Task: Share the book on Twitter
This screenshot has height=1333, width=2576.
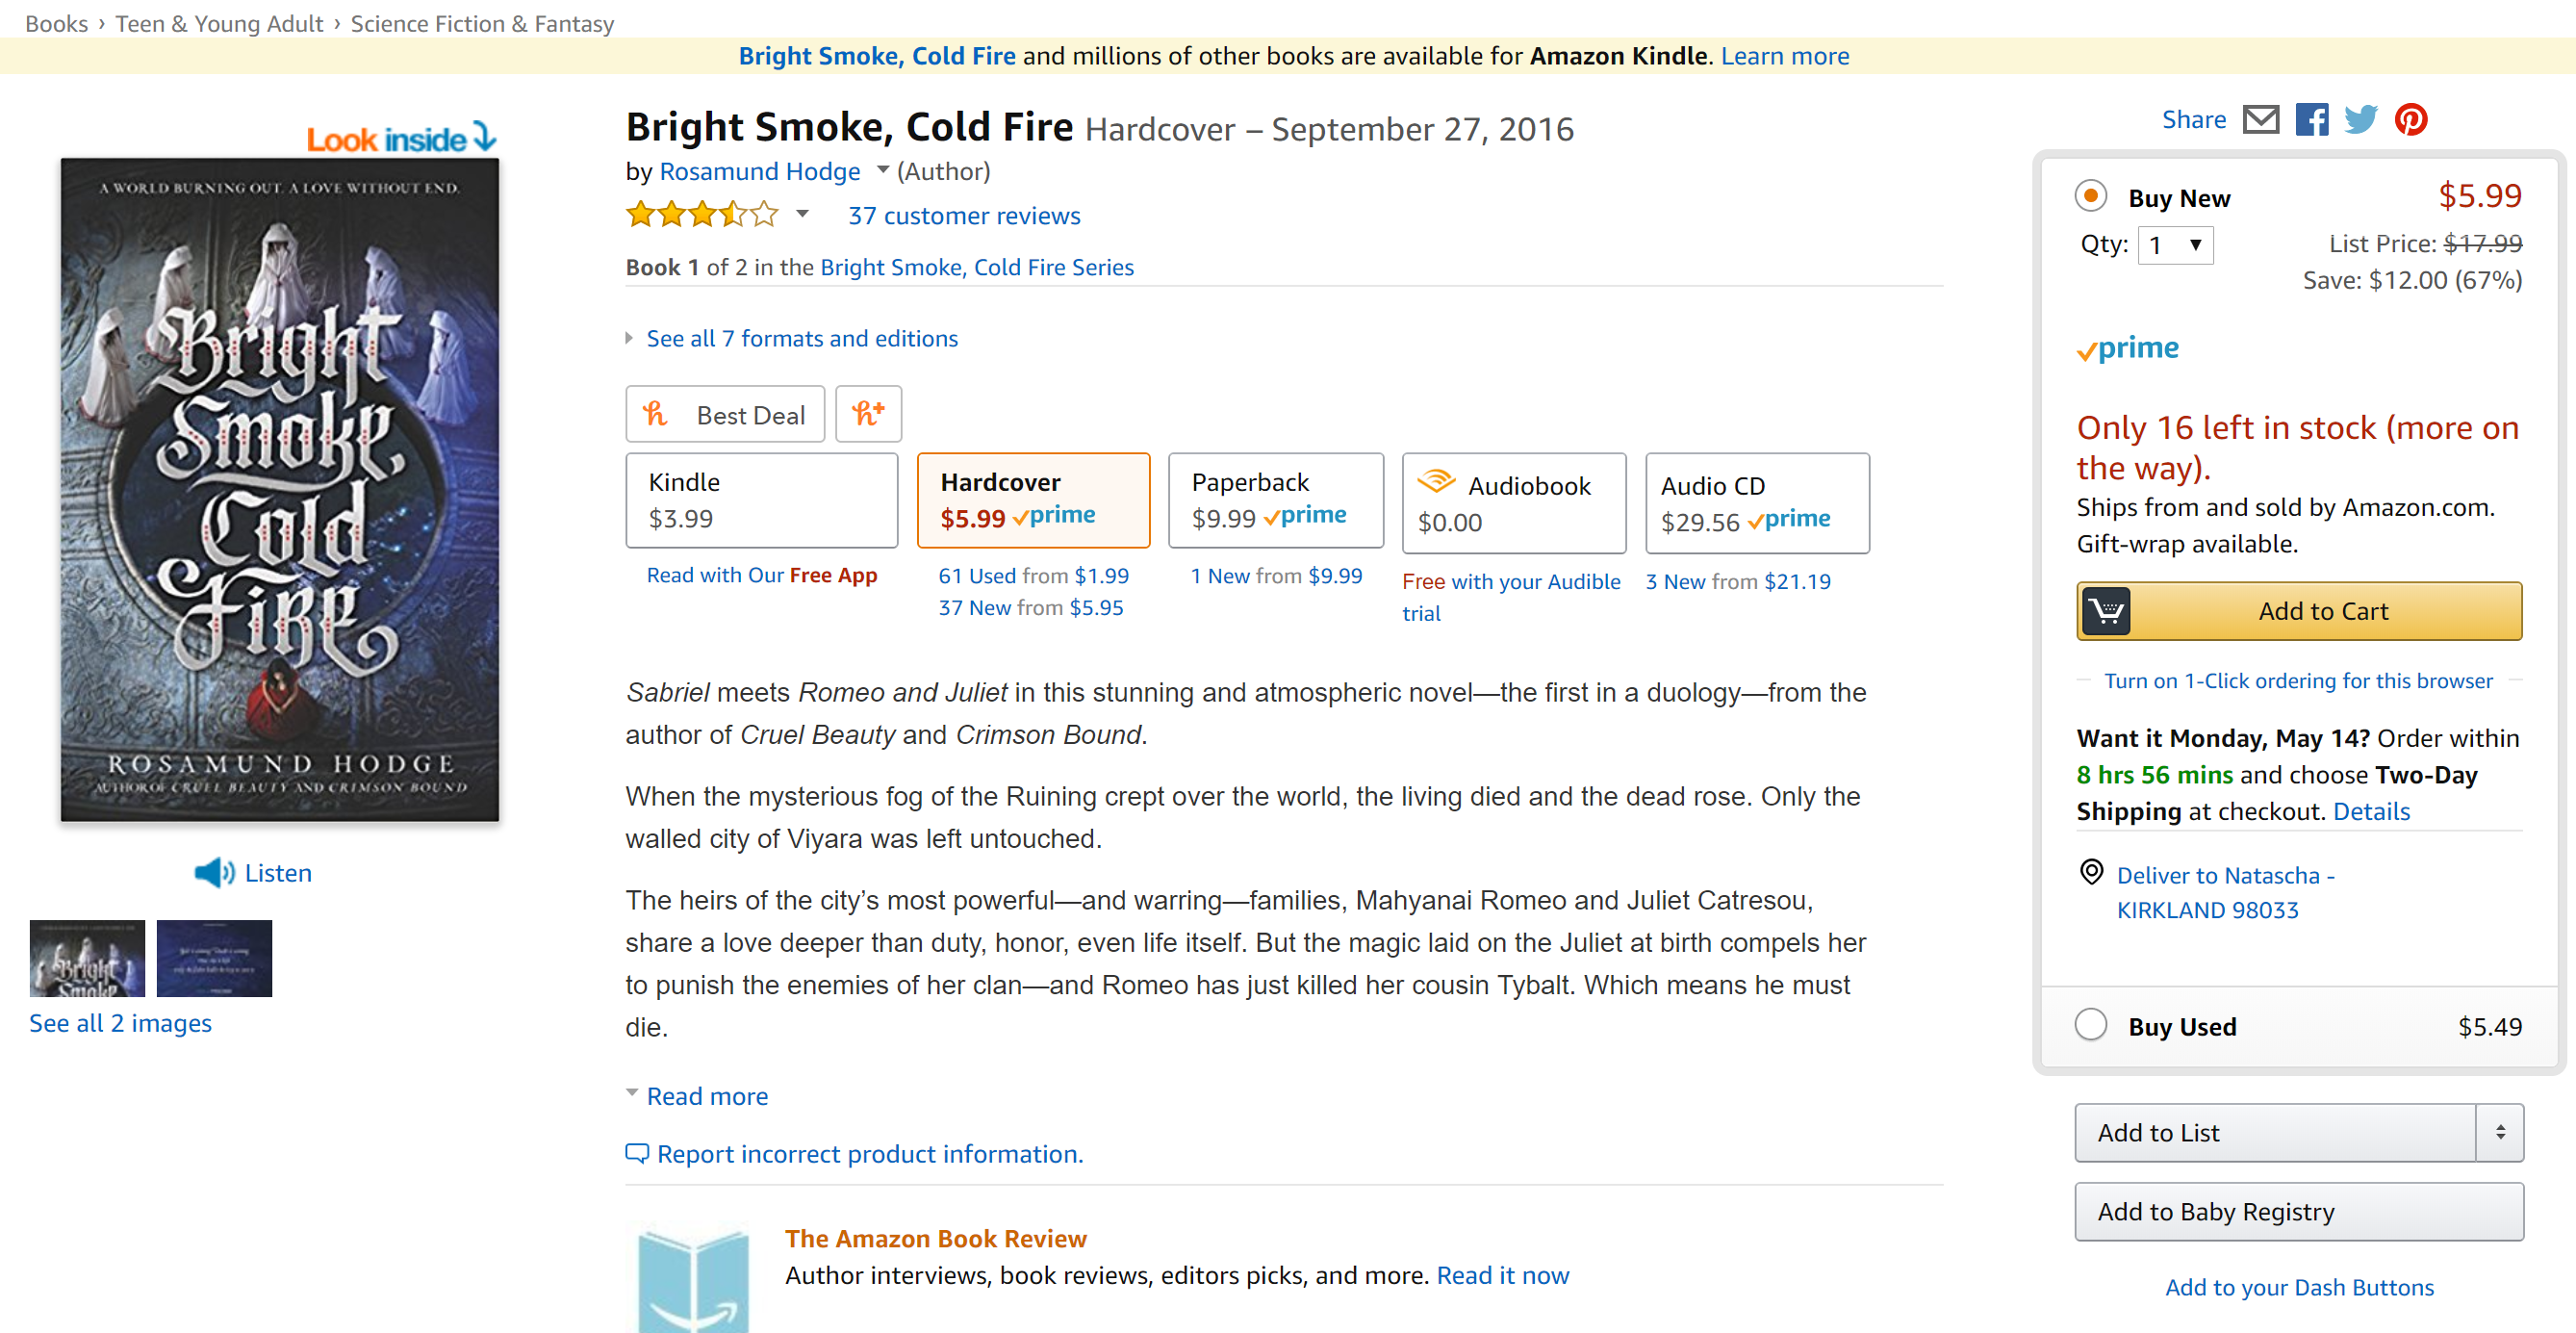Action: [x=2361, y=119]
